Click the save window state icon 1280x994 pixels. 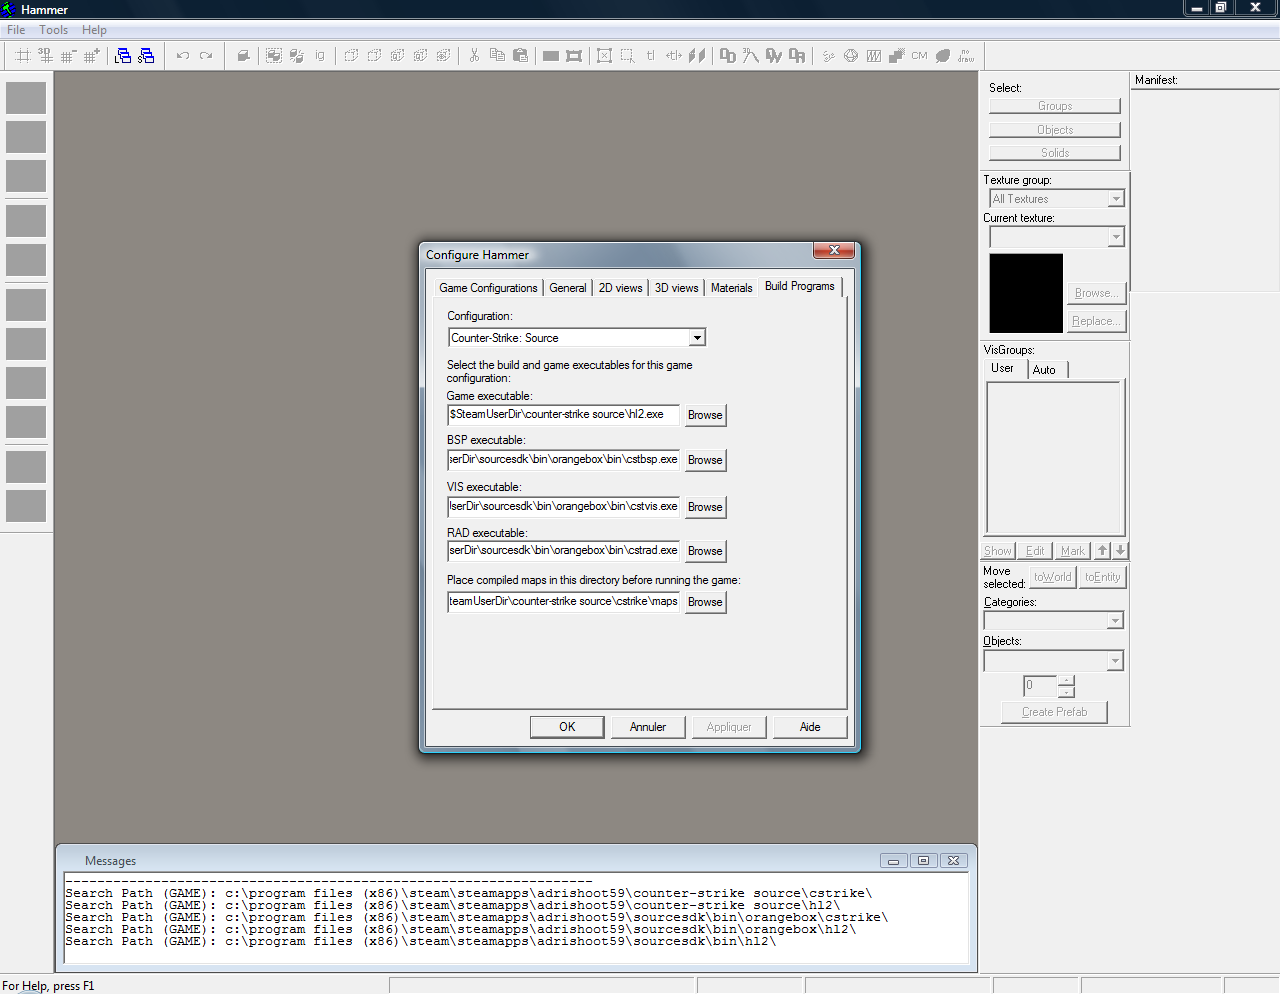(x=146, y=56)
